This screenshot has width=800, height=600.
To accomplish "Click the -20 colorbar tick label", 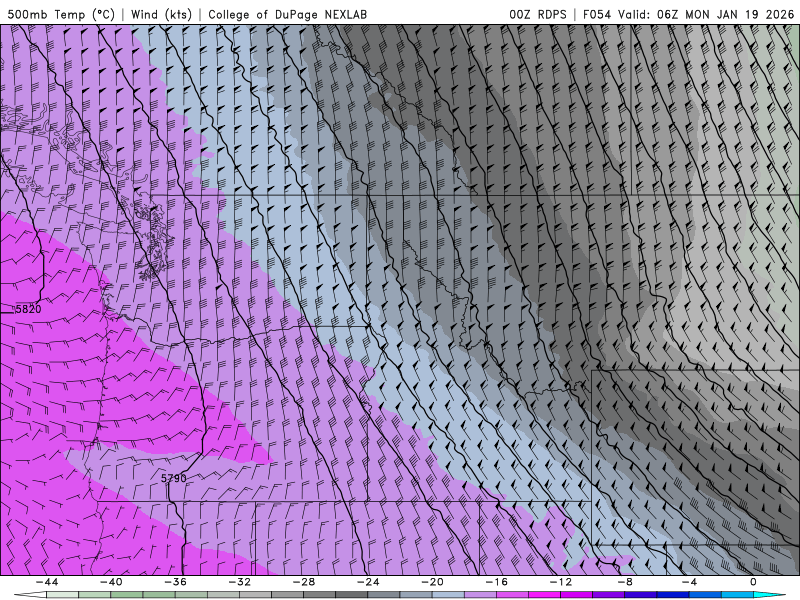I will tap(433, 582).
